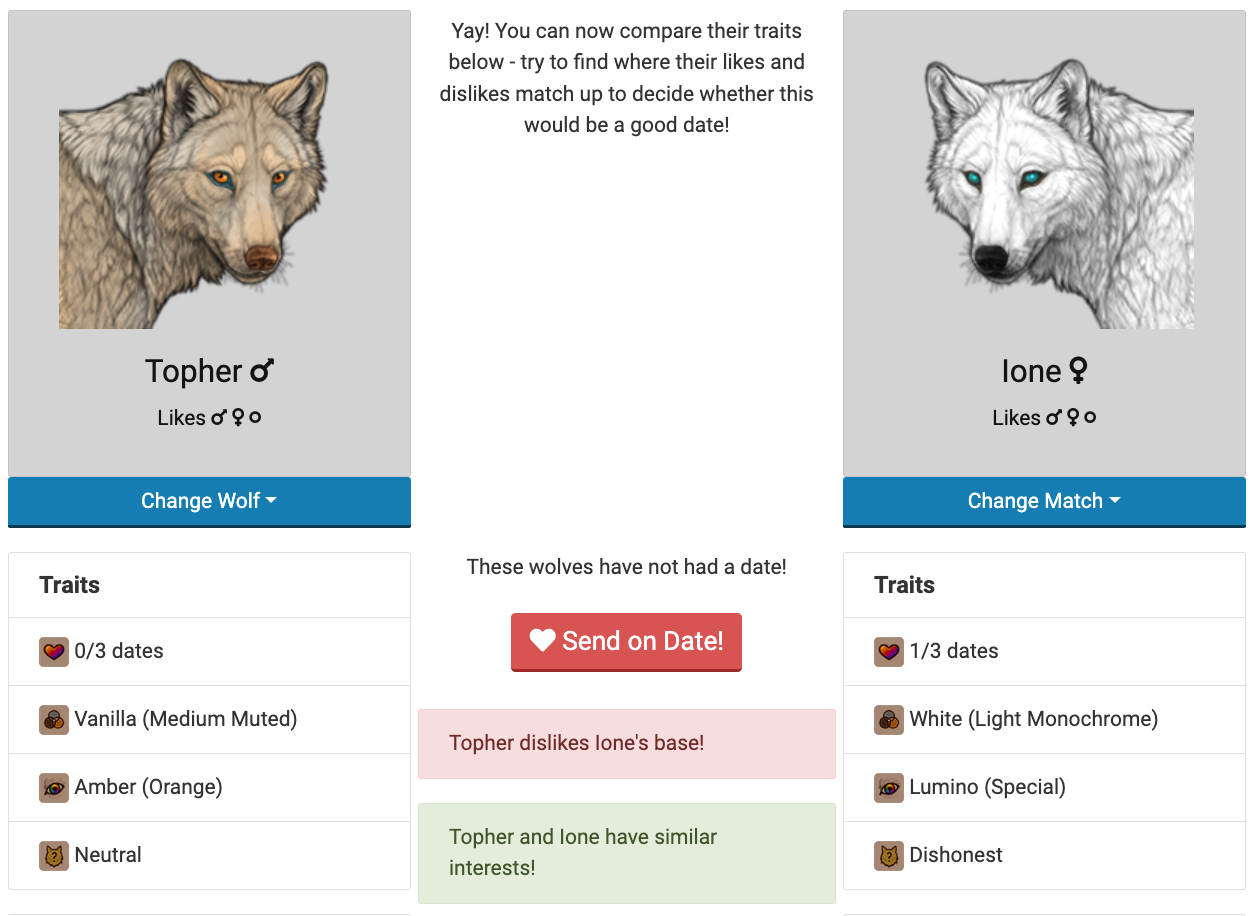Click the eye icon beside Lumino (Special)
This screenshot has height=916, width=1256.
tap(888, 788)
